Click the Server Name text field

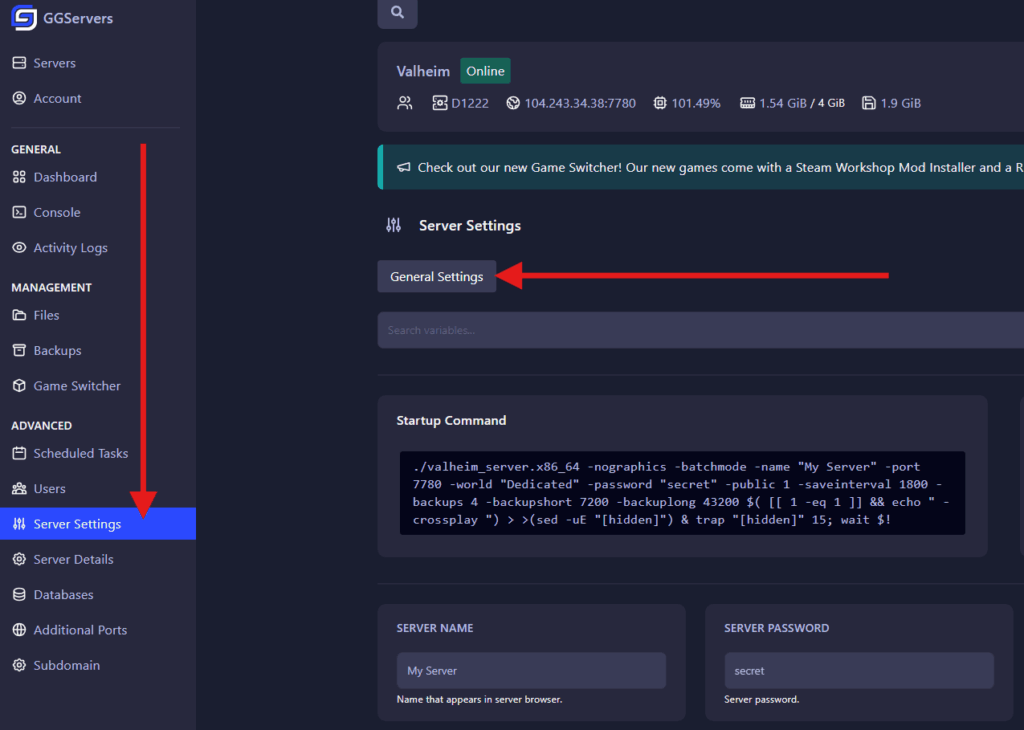(x=531, y=670)
